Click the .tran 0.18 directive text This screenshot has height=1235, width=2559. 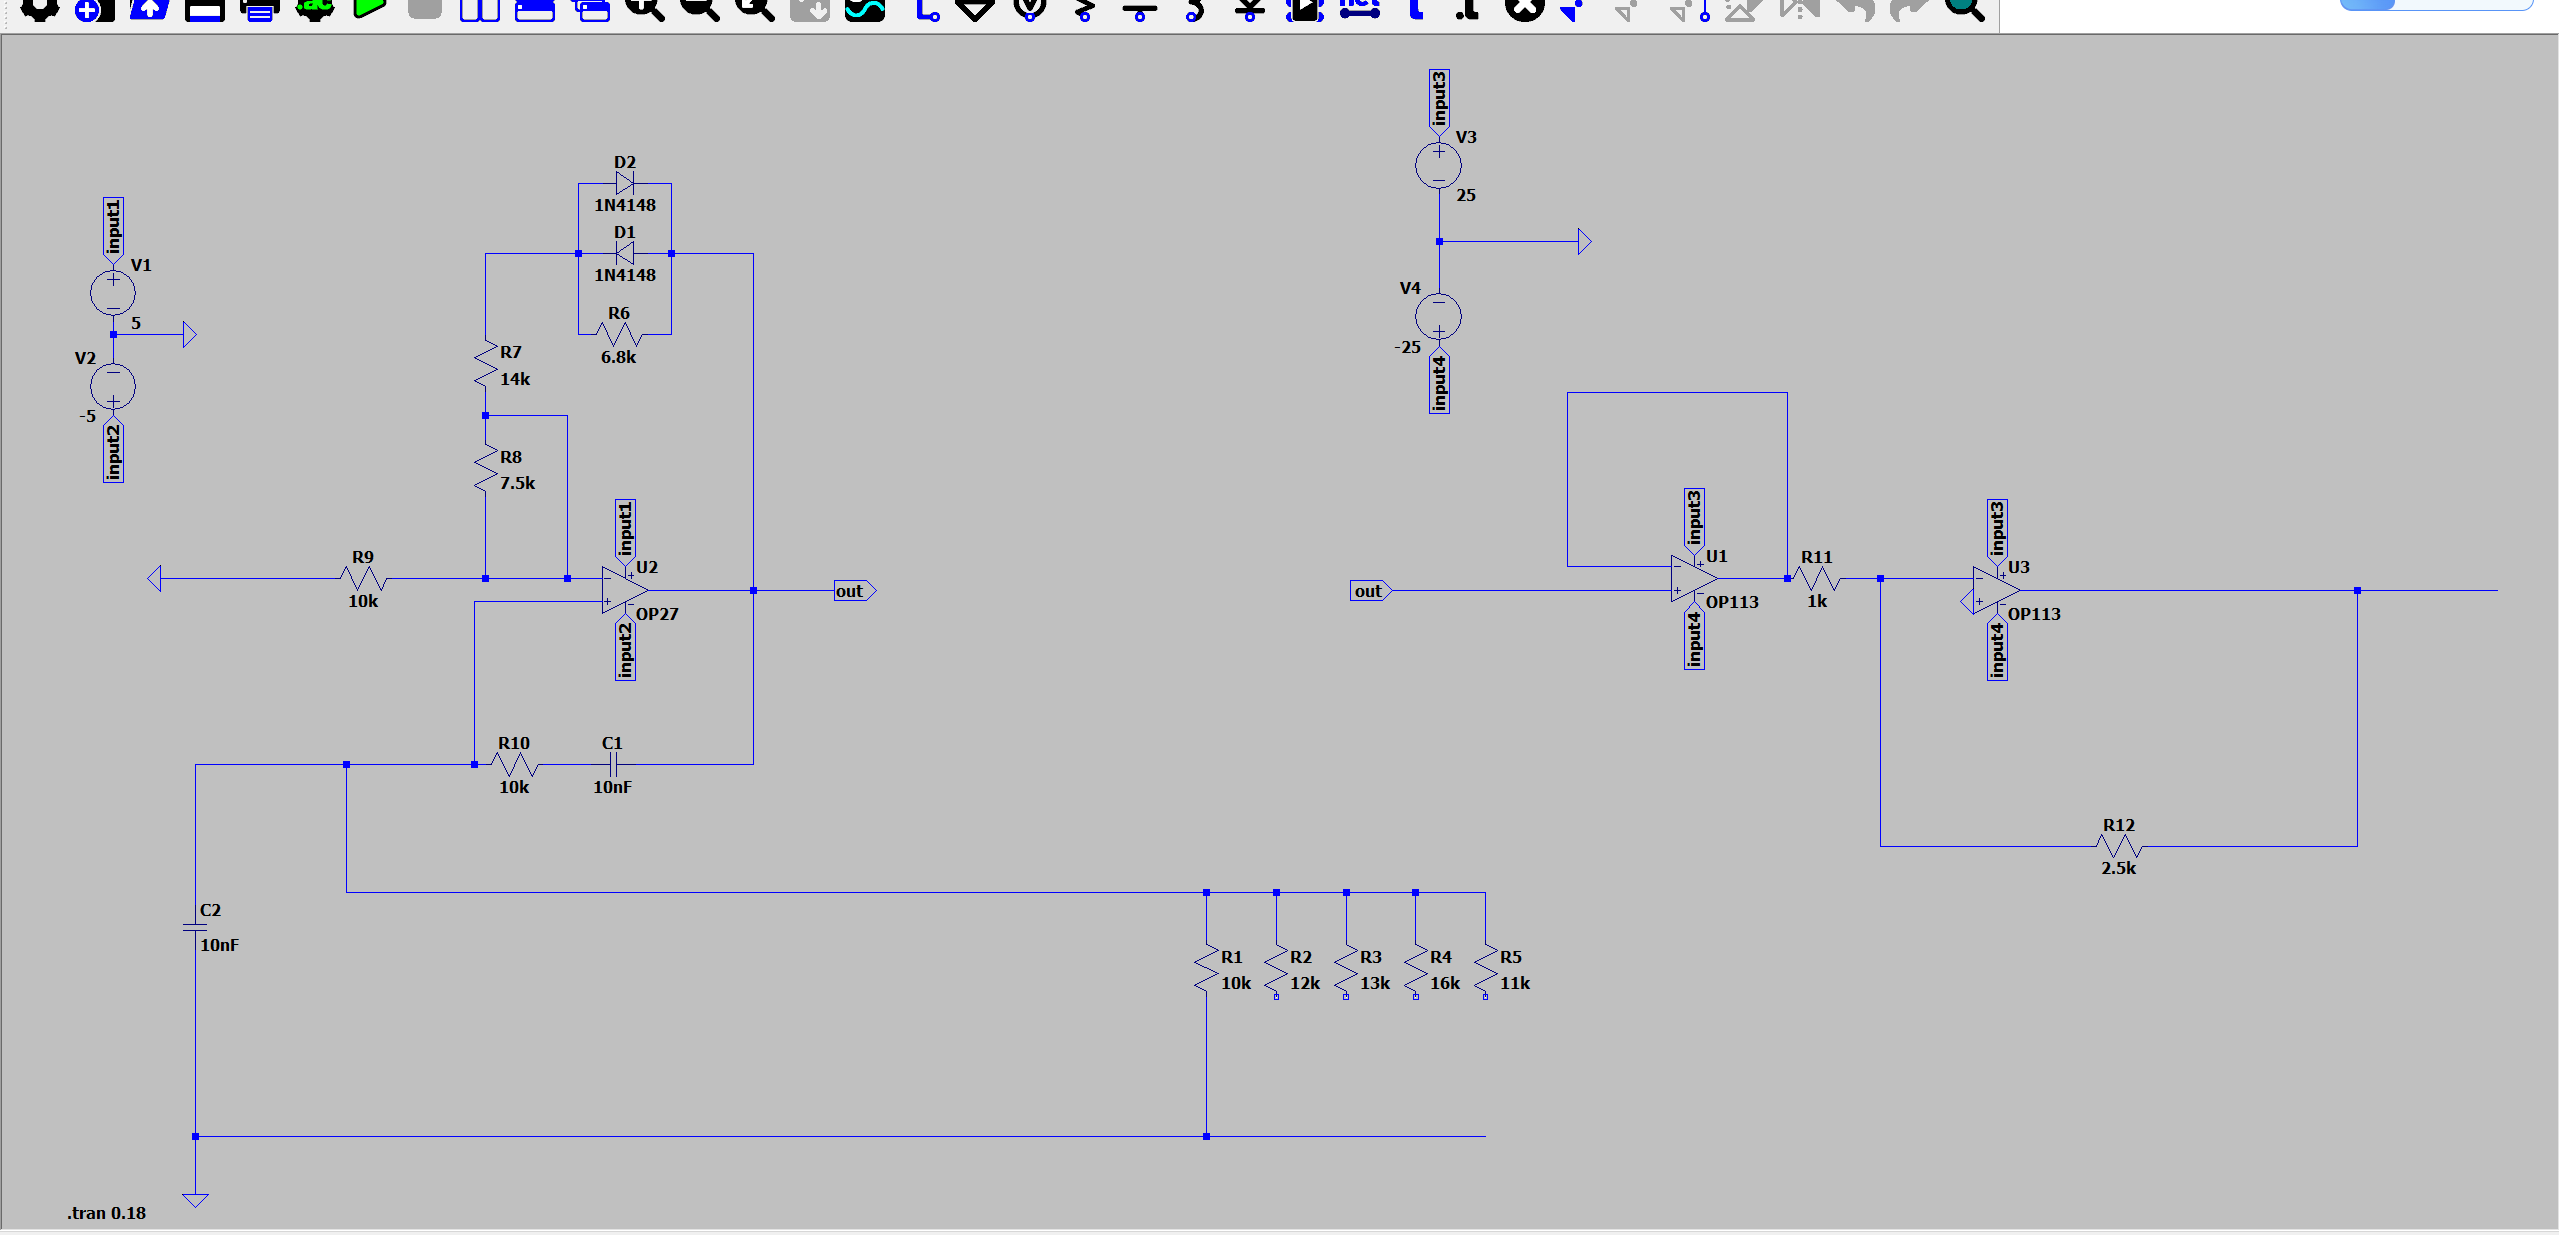tap(106, 1213)
